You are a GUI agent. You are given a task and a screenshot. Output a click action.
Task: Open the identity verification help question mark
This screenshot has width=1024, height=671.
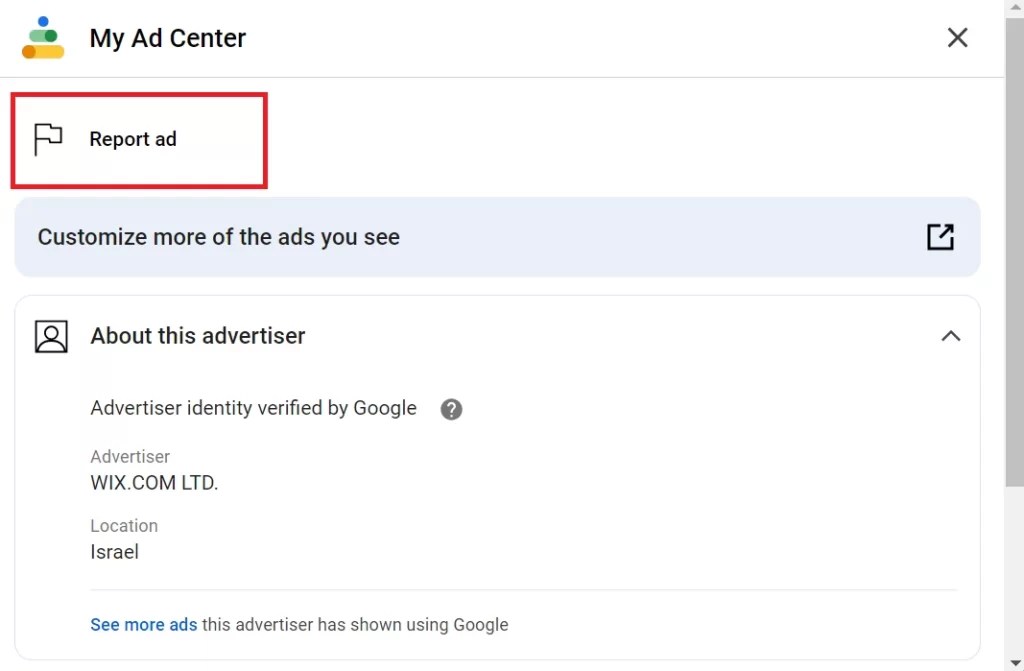point(451,409)
